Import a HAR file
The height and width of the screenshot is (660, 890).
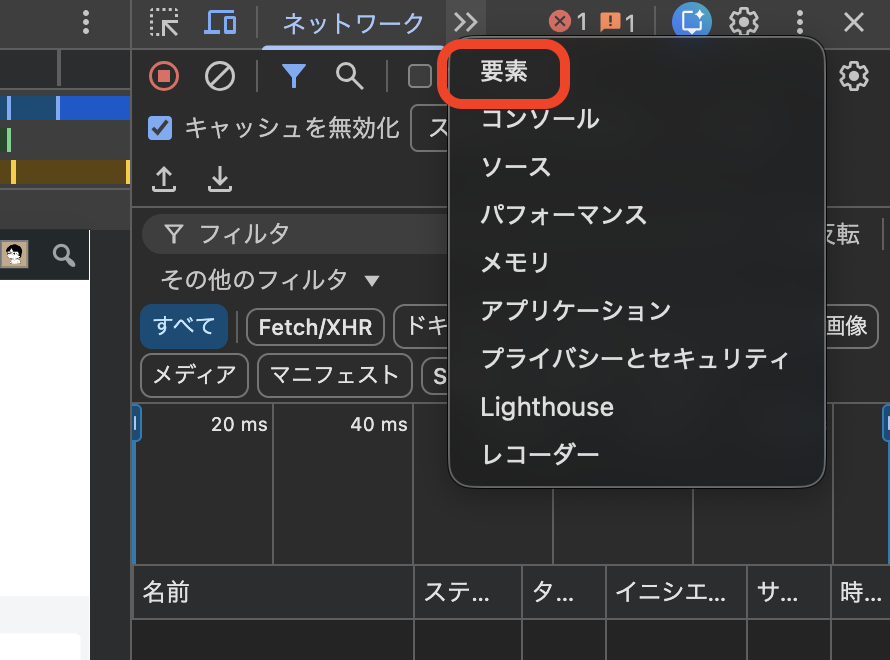tap(163, 180)
